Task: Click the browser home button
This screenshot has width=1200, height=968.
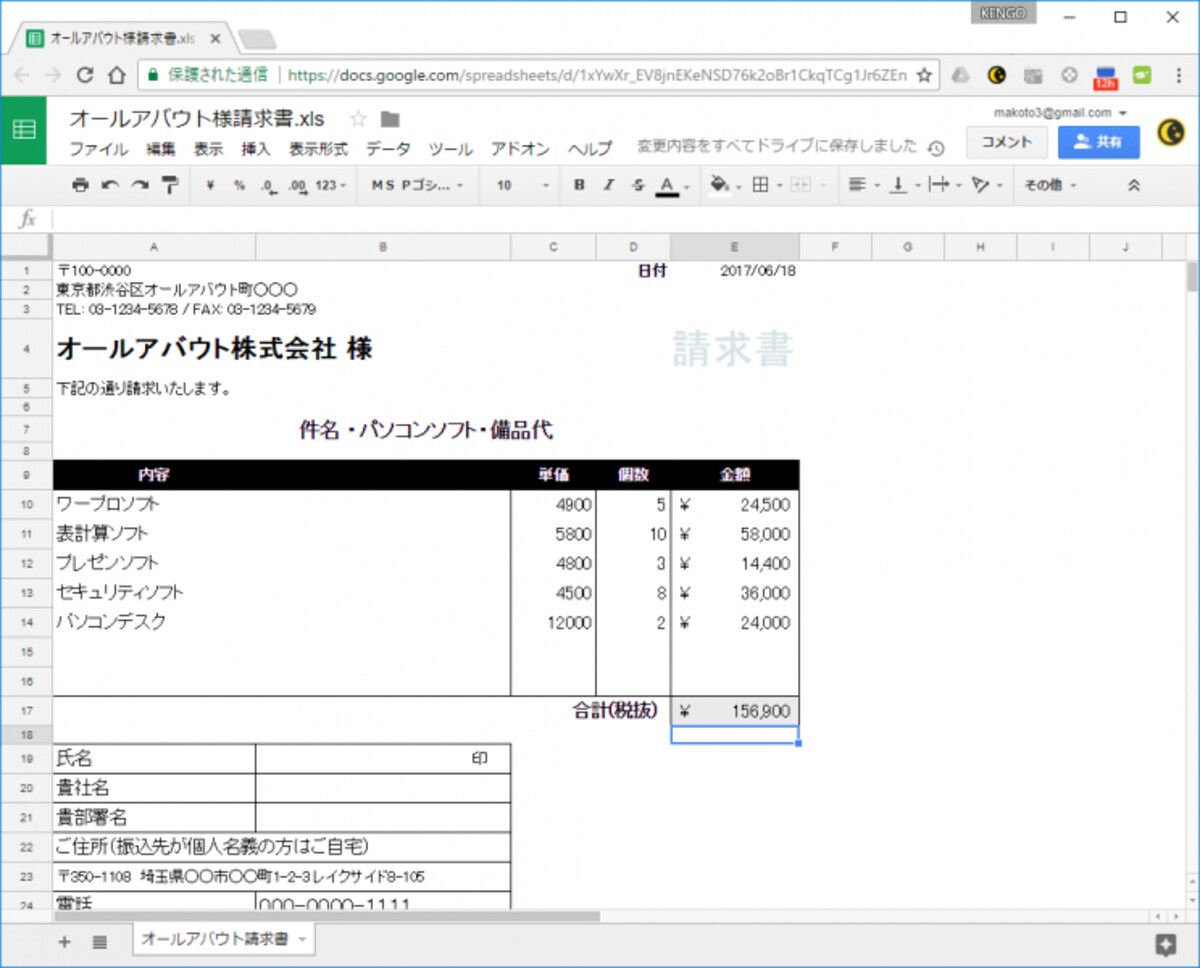Action: coord(117,75)
